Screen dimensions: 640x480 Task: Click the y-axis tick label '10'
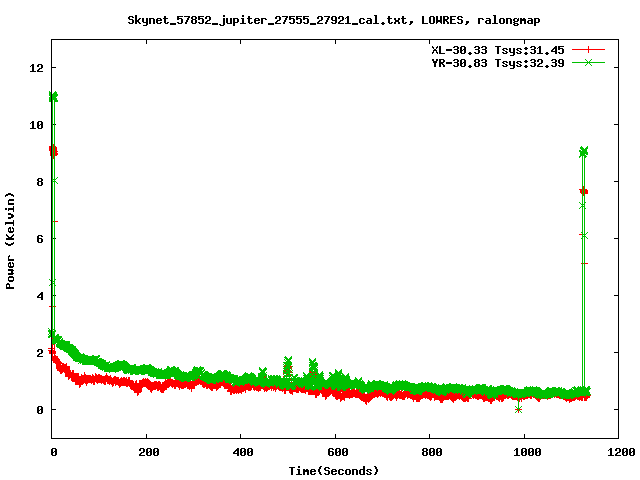(36, 125)
